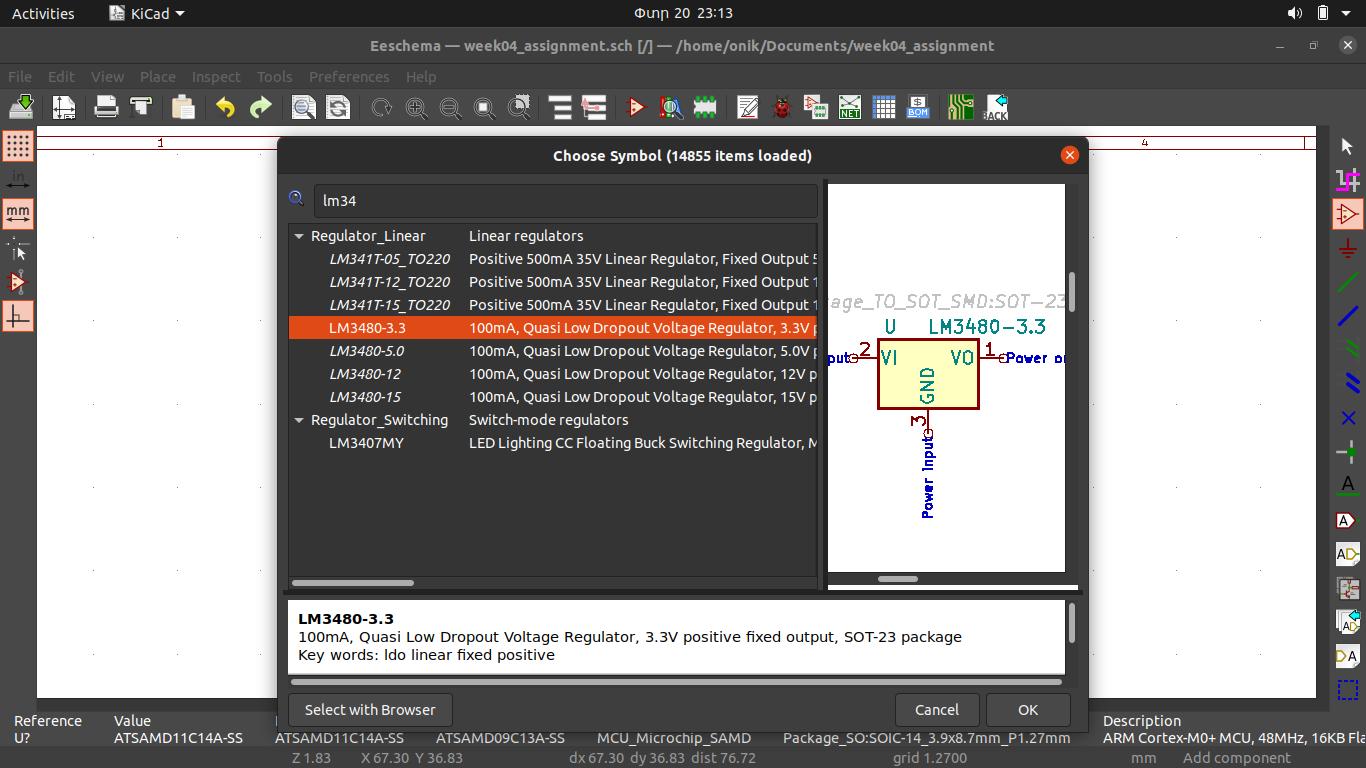The height and width of the screenshot is (768, 1366).
Task: Click the Paste clipboard icon
Action: [183, 107]
